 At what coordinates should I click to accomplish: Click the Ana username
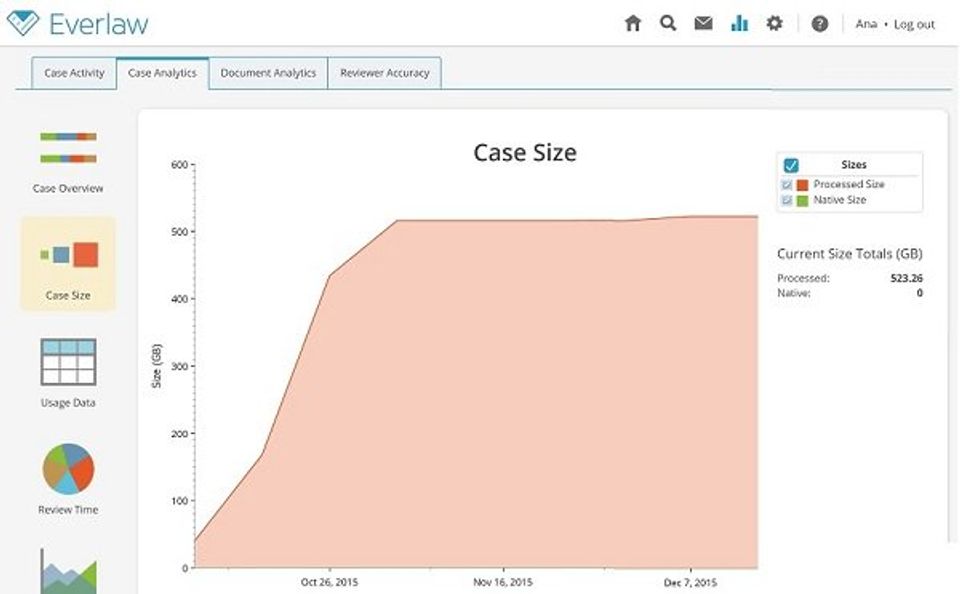tap(866, 24)
